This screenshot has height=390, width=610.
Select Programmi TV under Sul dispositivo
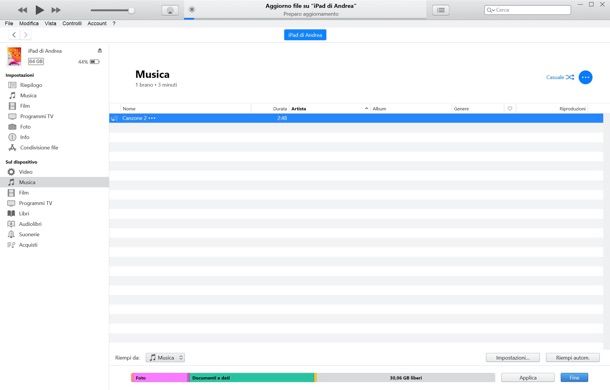(35, 203)
